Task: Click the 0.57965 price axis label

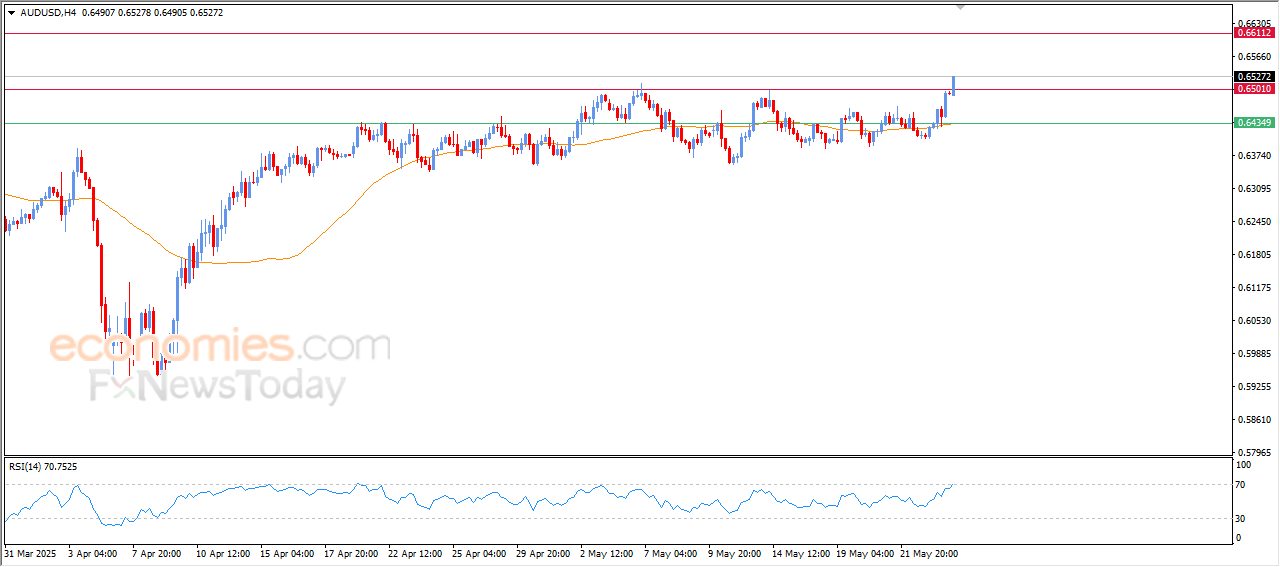Action: [1254, 453]
